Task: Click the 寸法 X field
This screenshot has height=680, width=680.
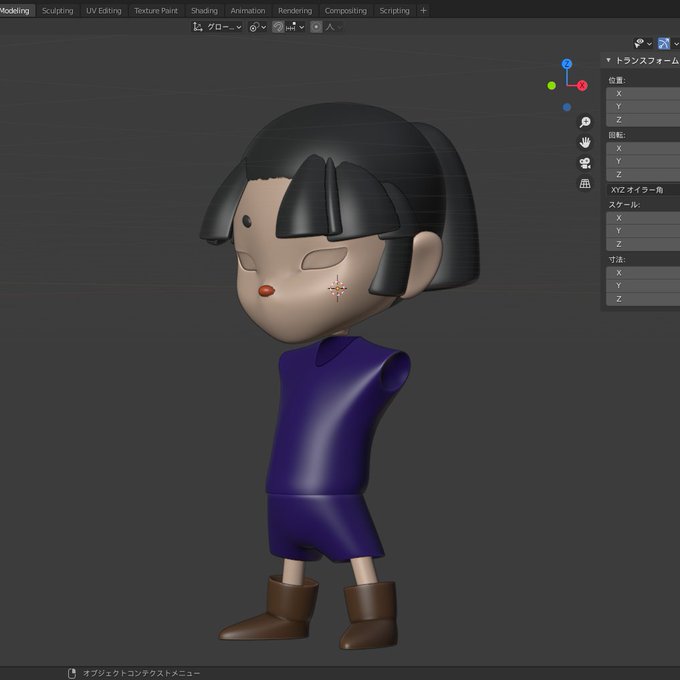Action: click(x=643, y=273)
